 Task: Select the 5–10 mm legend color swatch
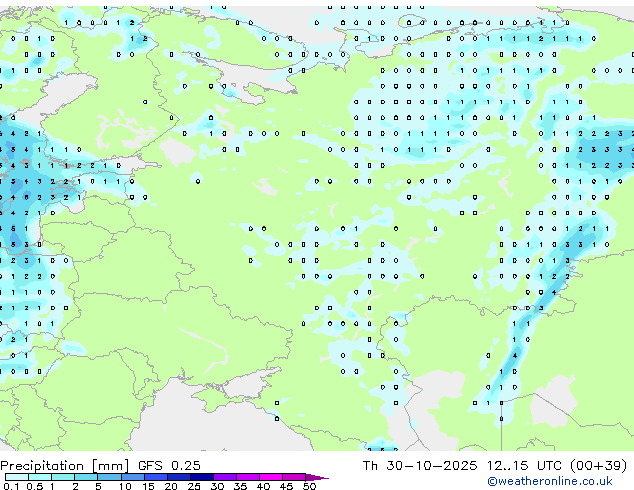click(110, 477)
